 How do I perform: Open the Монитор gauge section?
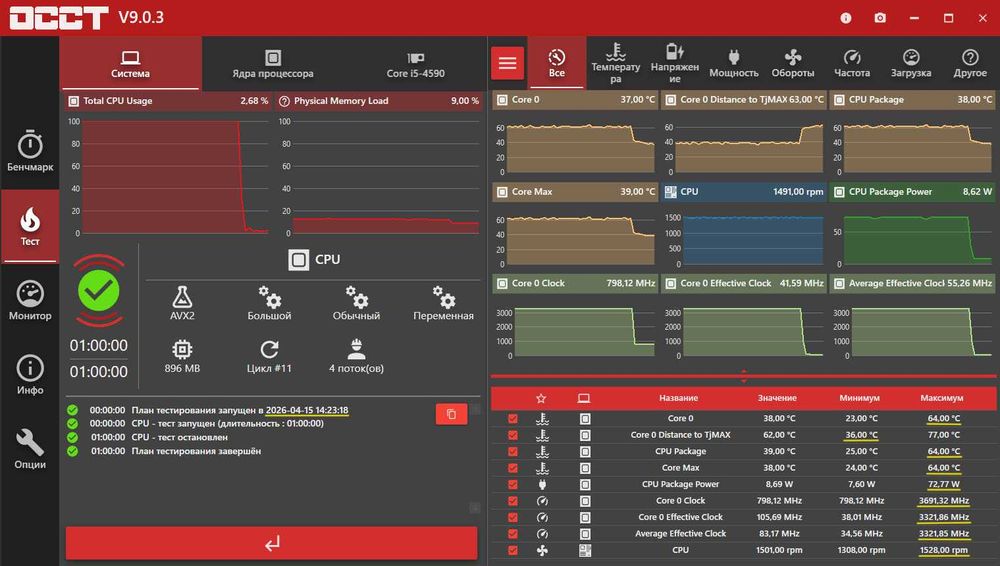pos(30,300)
